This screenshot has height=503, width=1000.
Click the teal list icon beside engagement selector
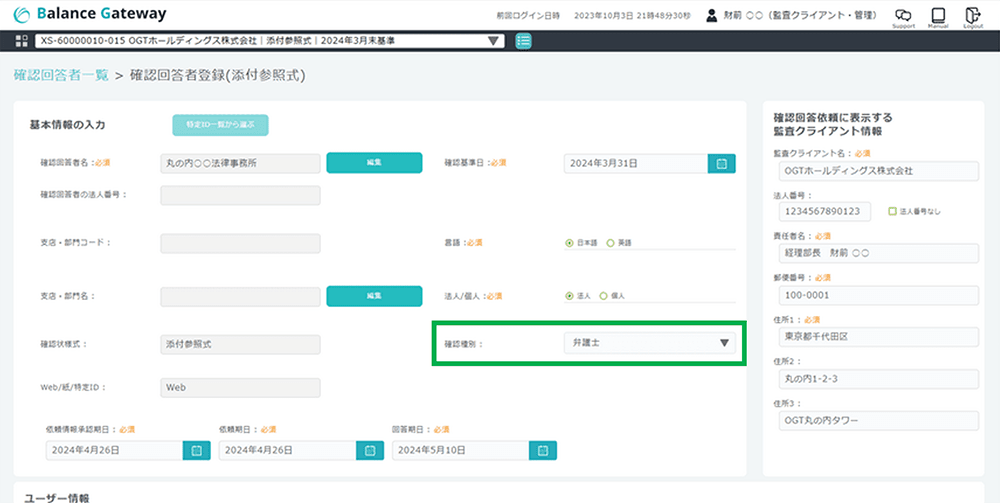(x=524, y=41)
